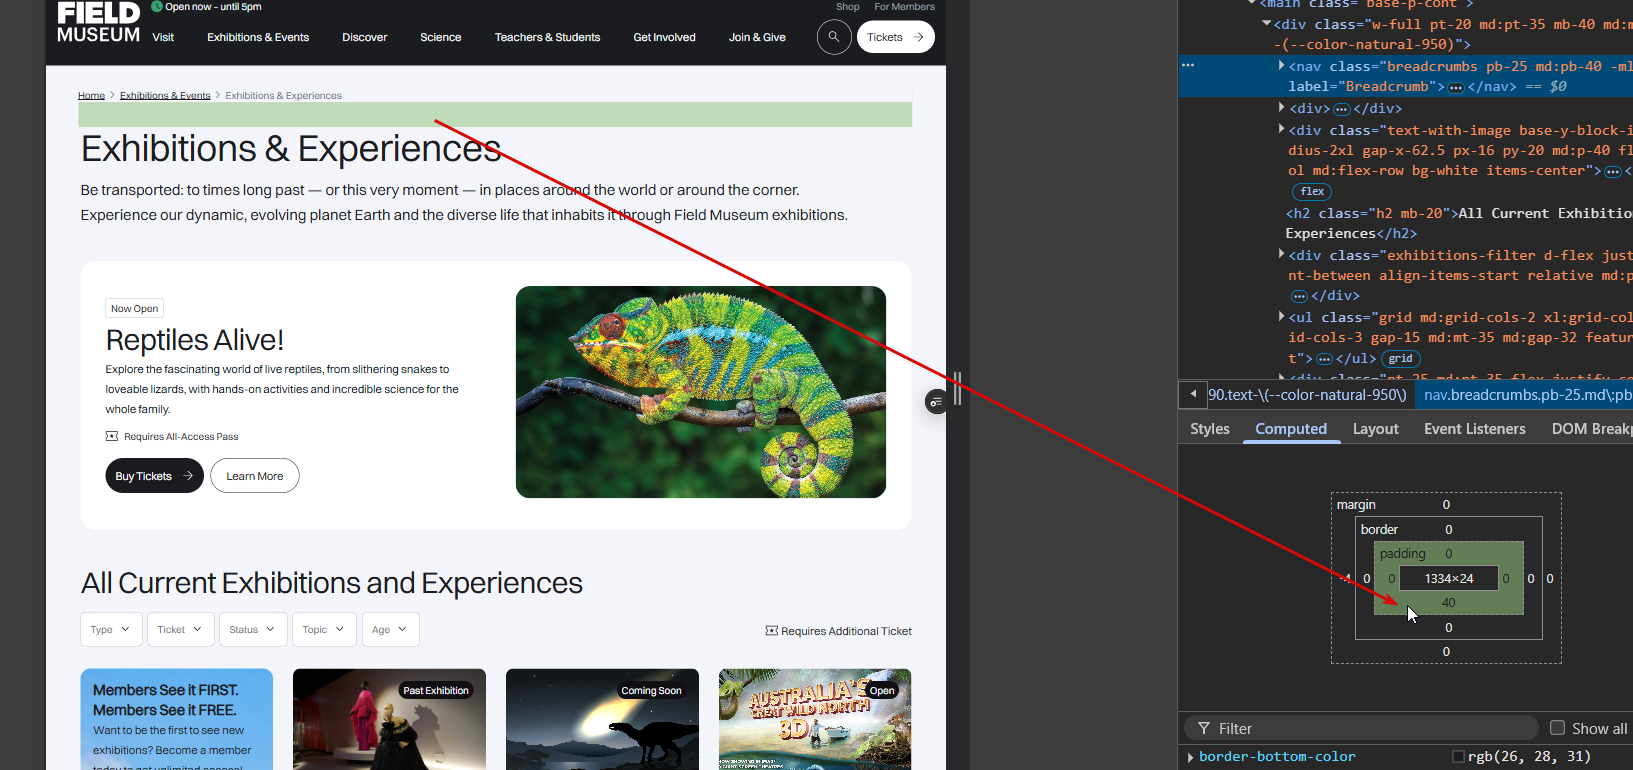Open the Past Exhibition card thumbnail
The height and width of the screenshot is (770, 1633).
pyautogui.click(x=389, y=719)
